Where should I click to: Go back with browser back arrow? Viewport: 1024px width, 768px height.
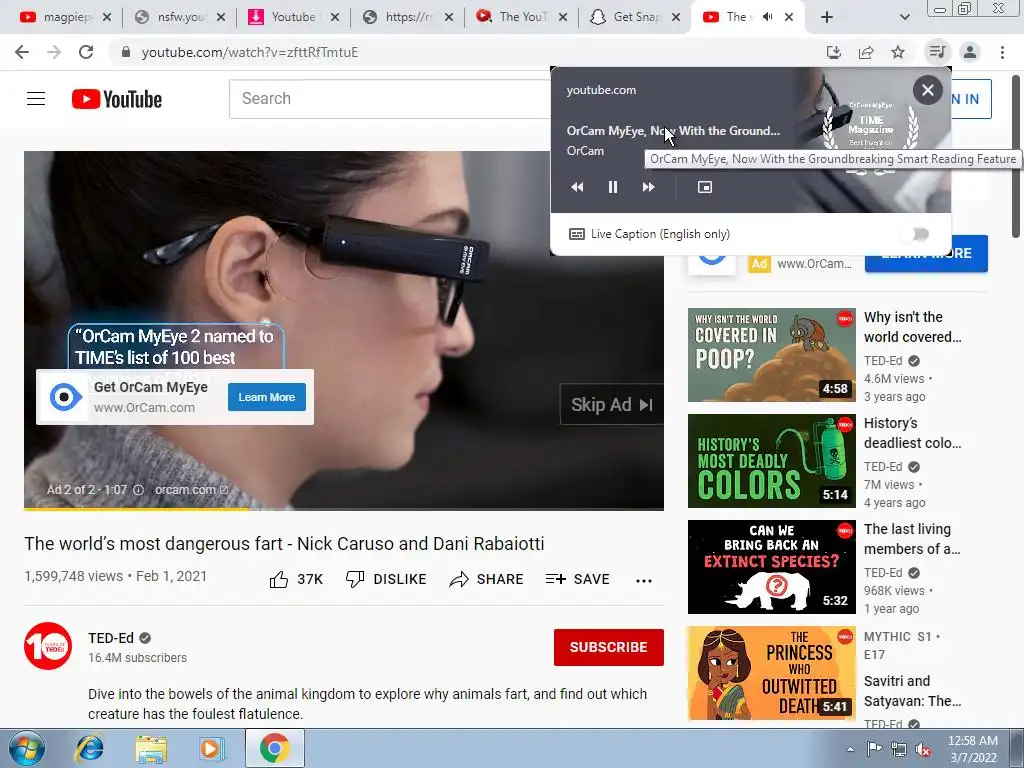pyautogui.click(x=22, y=52)
